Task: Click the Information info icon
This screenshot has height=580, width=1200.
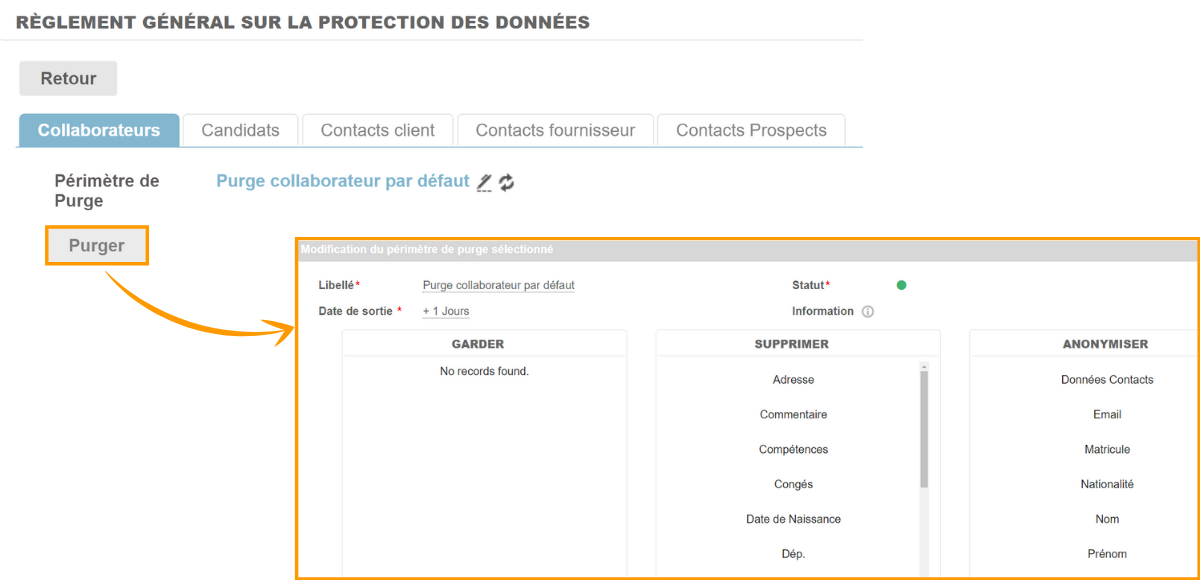Action: tap(868, 311)
